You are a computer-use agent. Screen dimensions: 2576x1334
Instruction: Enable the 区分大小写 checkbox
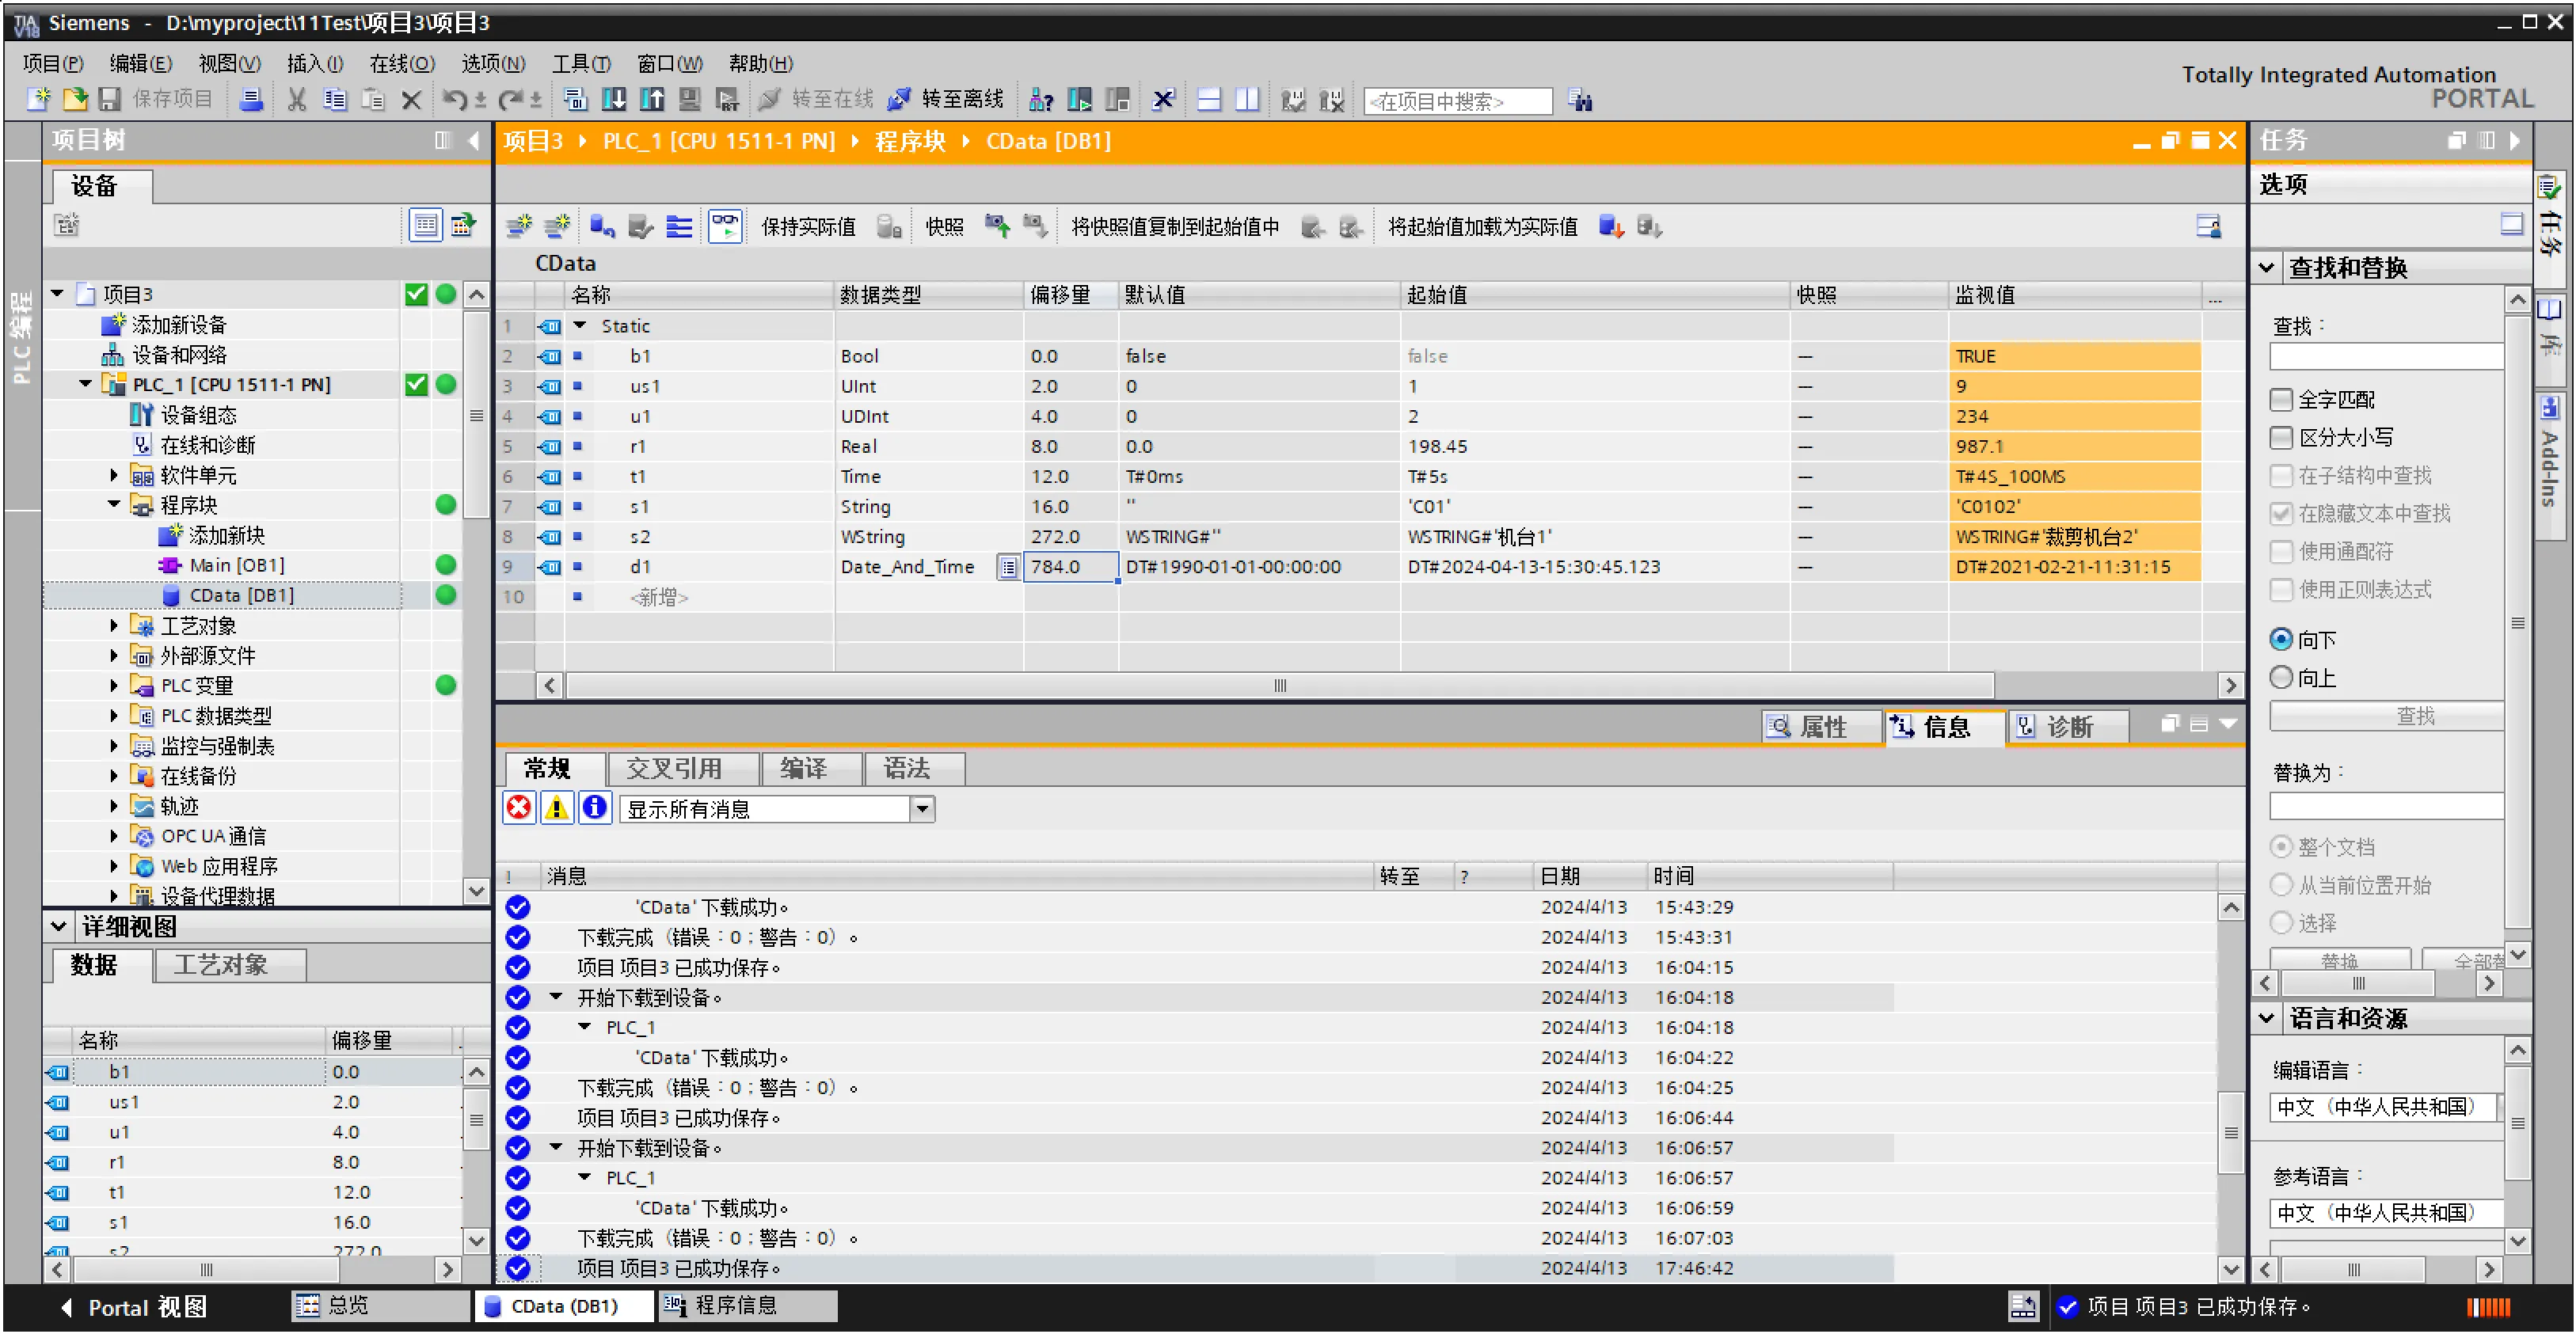[x=2281, y=438]
